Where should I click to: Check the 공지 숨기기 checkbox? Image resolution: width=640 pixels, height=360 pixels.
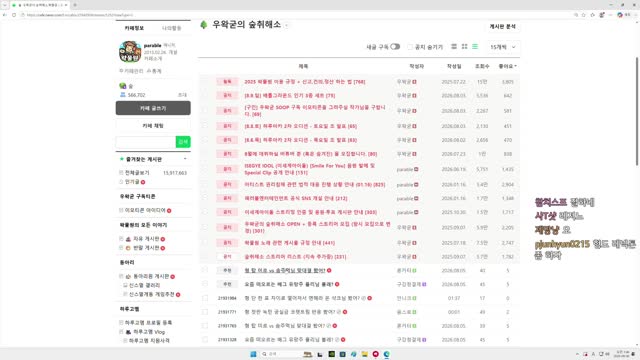410,47
